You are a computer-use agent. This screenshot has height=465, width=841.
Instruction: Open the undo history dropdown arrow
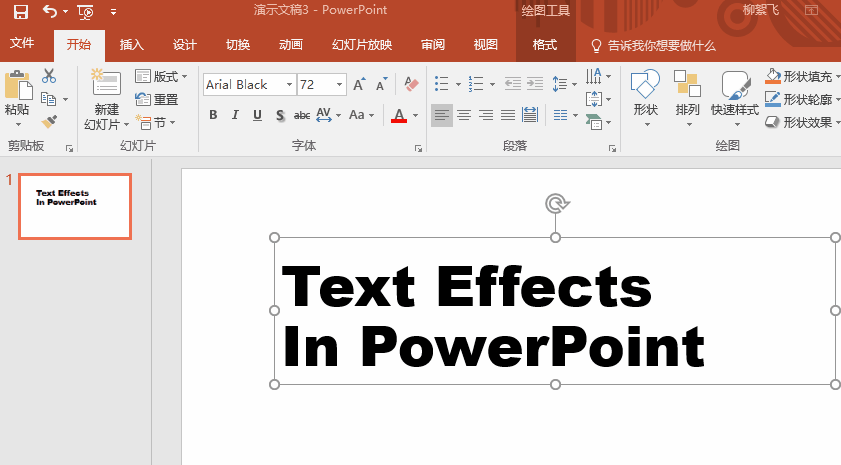tap(65, 11)
